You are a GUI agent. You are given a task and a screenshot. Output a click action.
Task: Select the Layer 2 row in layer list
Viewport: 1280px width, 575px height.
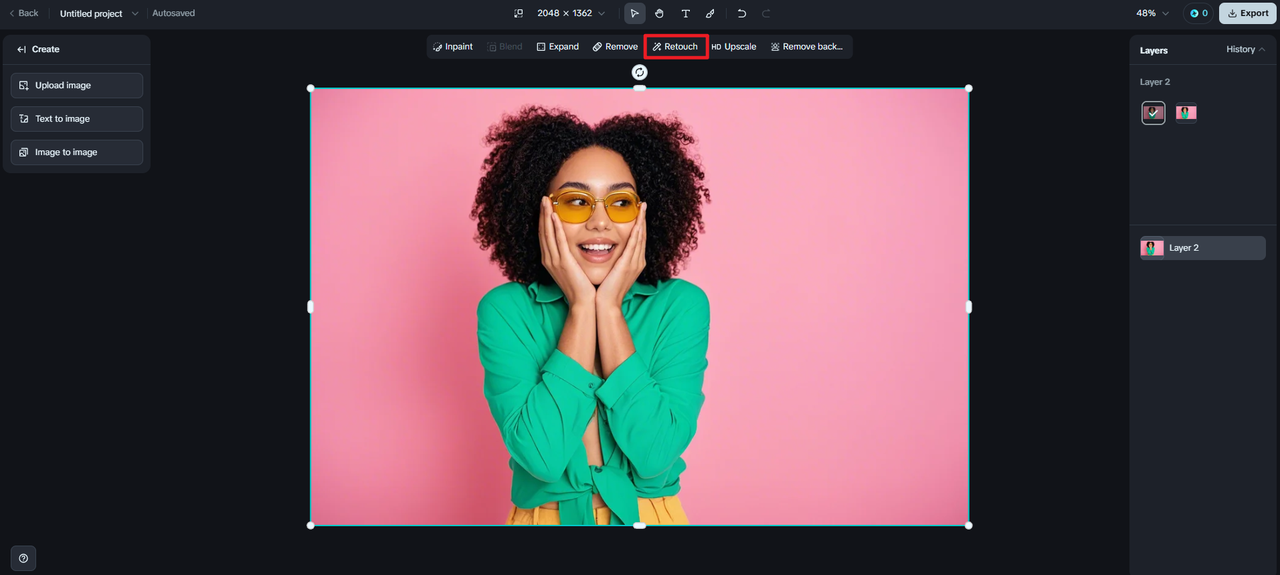click(1203, 248)
